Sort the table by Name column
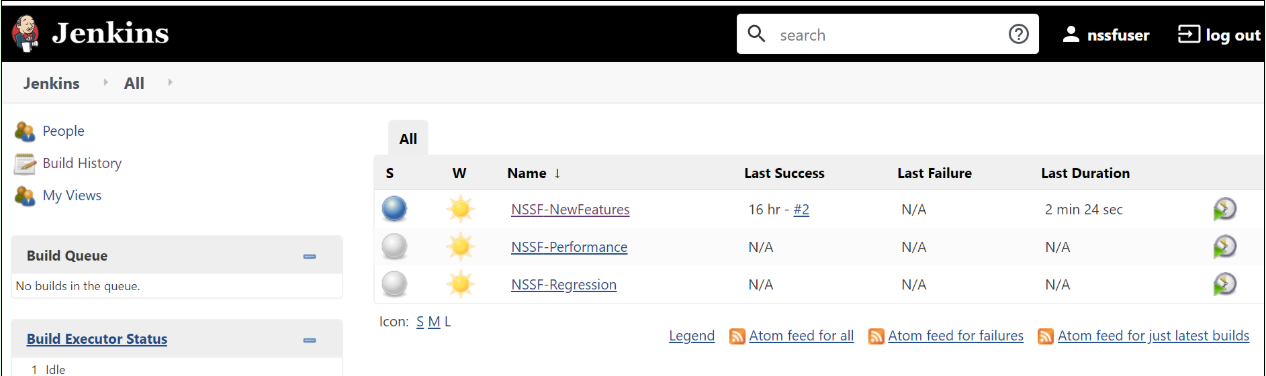This screenshot has height=376, width=1266. (x=534, y=173)
